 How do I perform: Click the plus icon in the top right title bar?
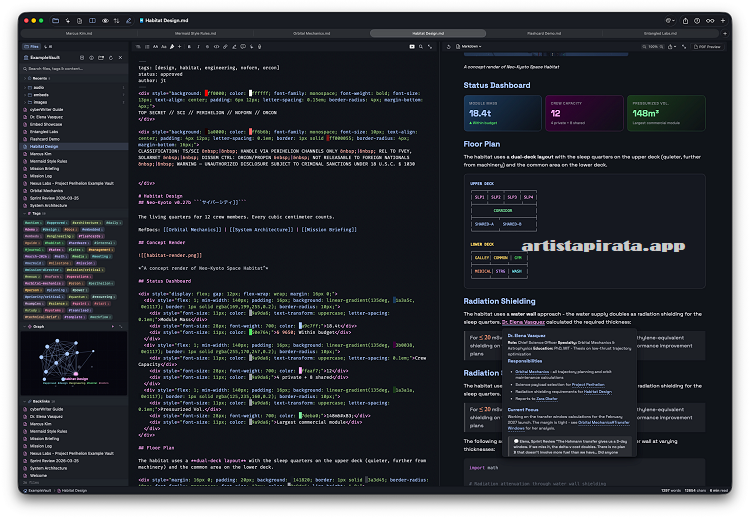pyautogui.click(x=723, y=21)
